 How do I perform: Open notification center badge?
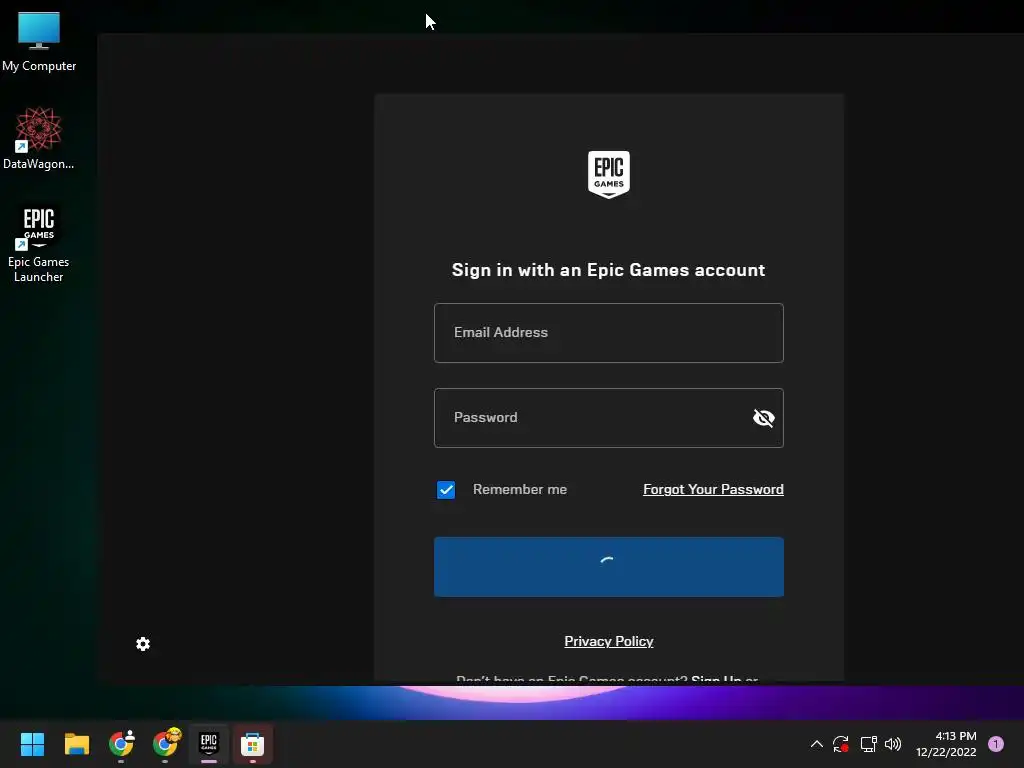coord(996,744)
